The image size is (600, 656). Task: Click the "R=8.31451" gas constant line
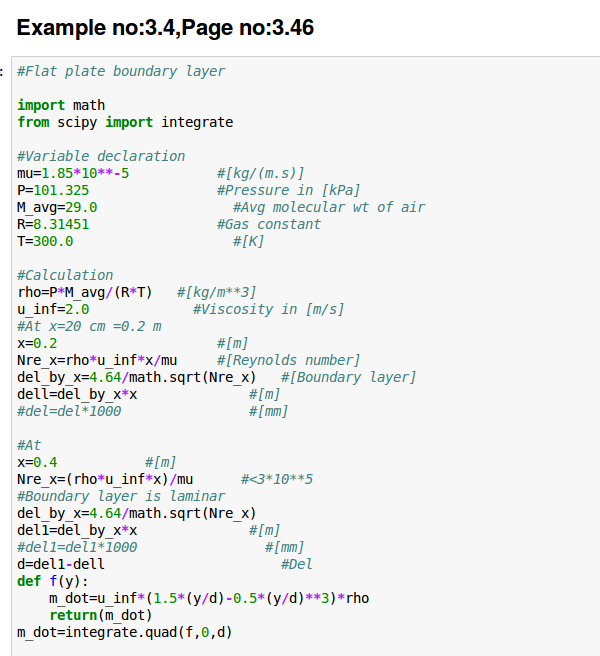coord(53,224)
